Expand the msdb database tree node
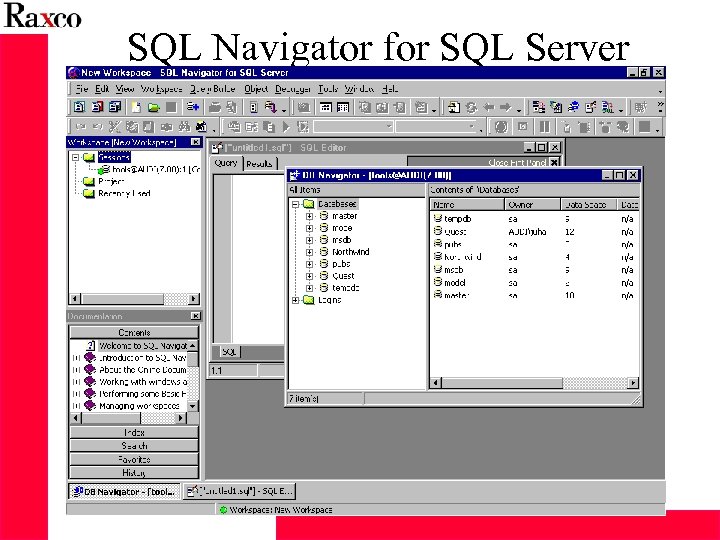720x540 pixels. click(309, 240)
